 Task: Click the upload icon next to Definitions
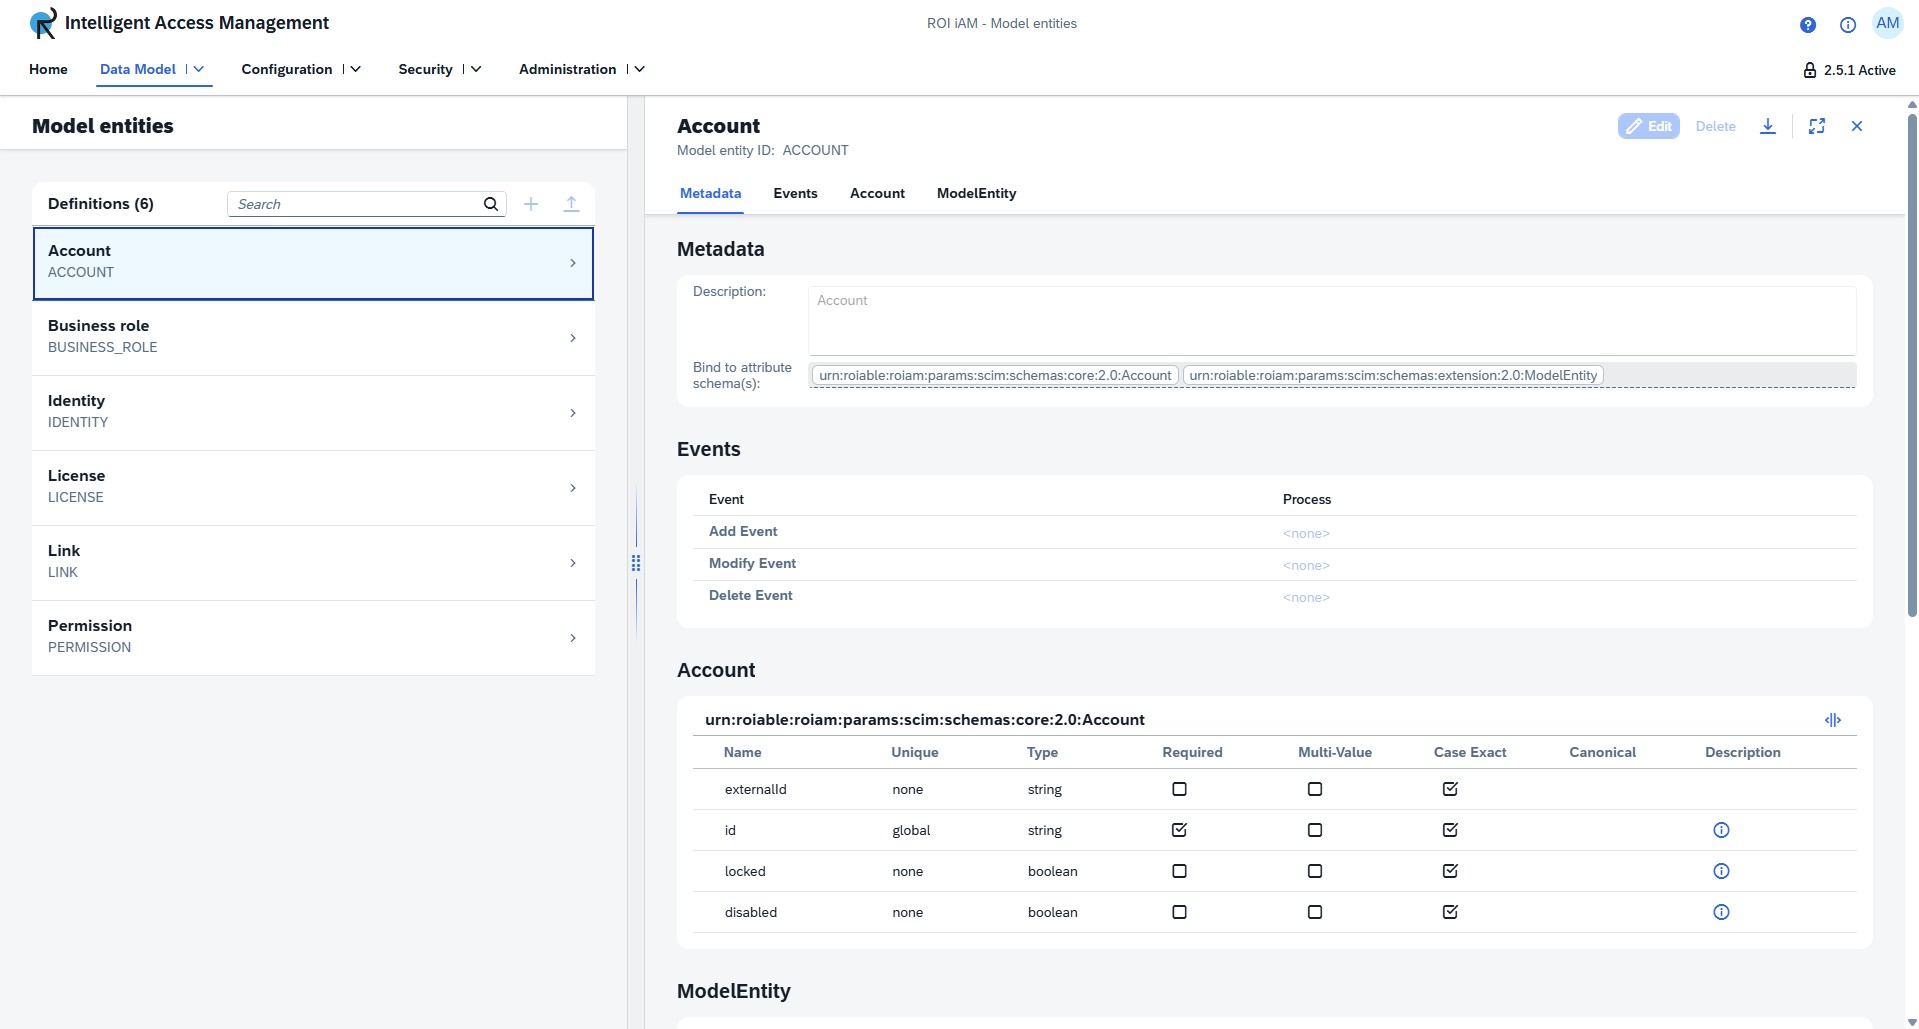[x=571, y=204]
